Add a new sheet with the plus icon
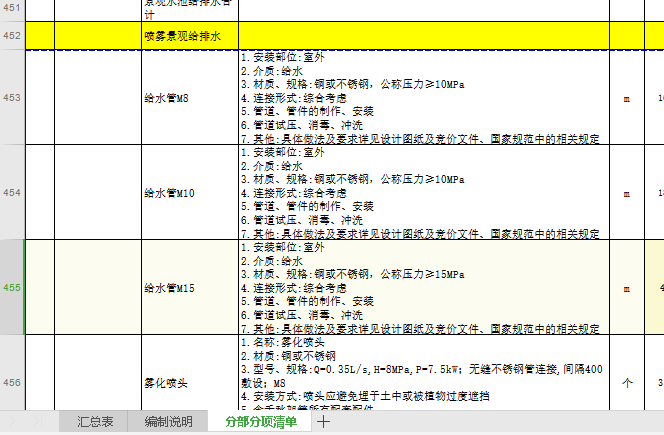664x435 pixels. (323, 421)
